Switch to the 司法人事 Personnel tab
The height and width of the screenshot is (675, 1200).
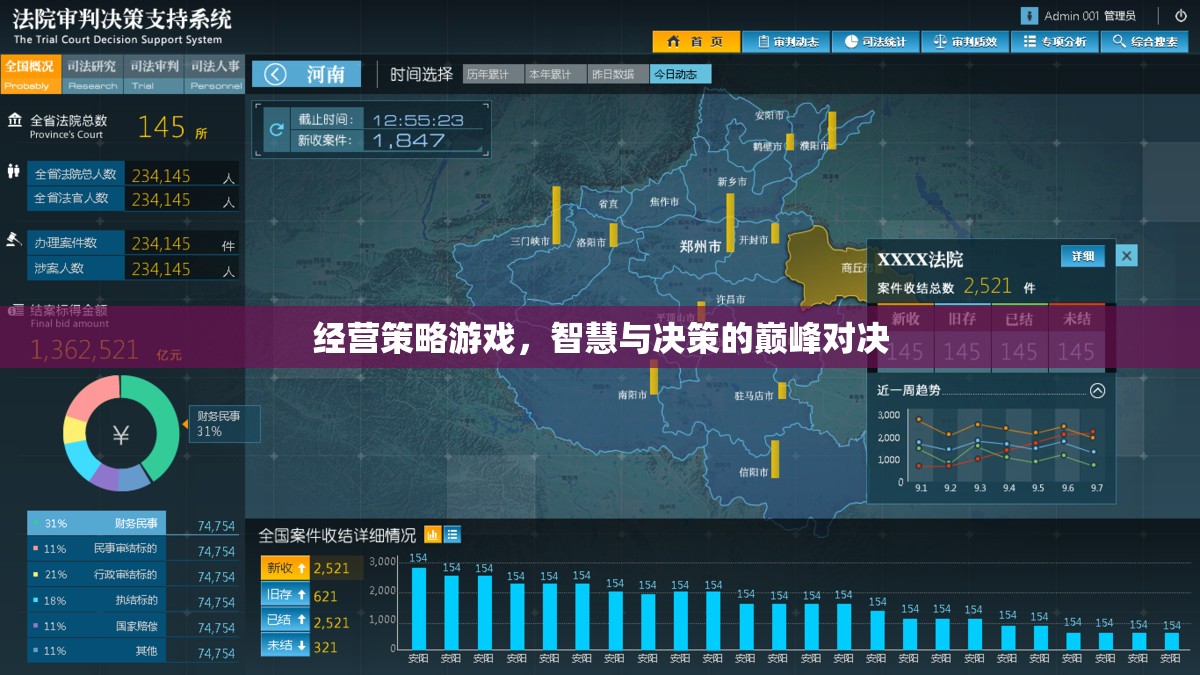pos(215,73)
